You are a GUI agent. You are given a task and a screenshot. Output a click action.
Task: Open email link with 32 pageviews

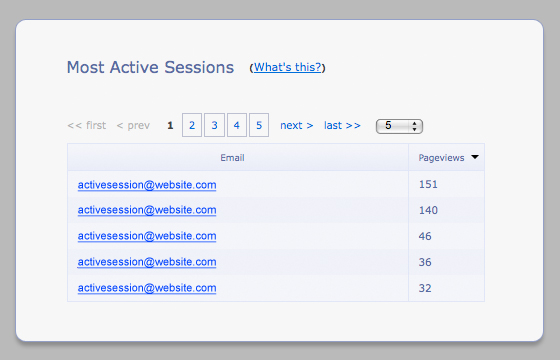tap(147, 288)
